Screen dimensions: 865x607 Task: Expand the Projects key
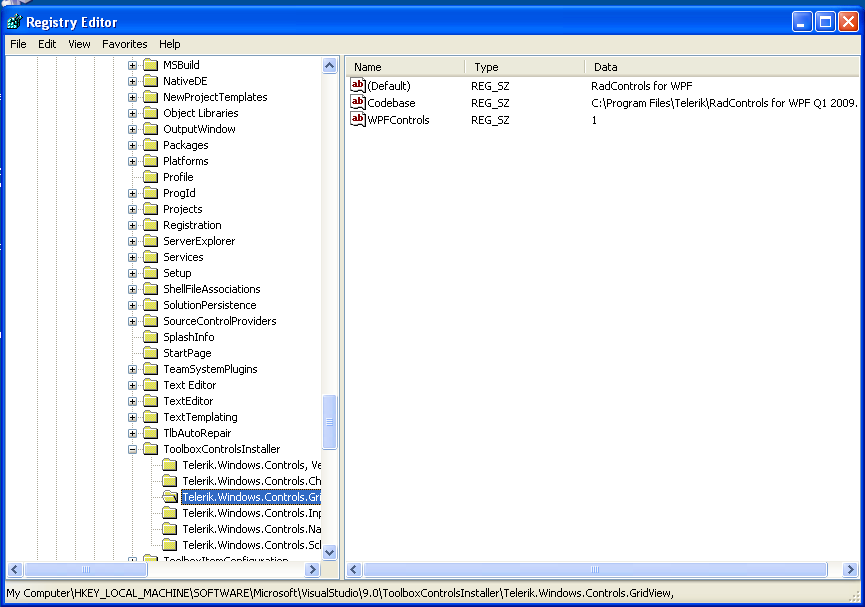132,209
